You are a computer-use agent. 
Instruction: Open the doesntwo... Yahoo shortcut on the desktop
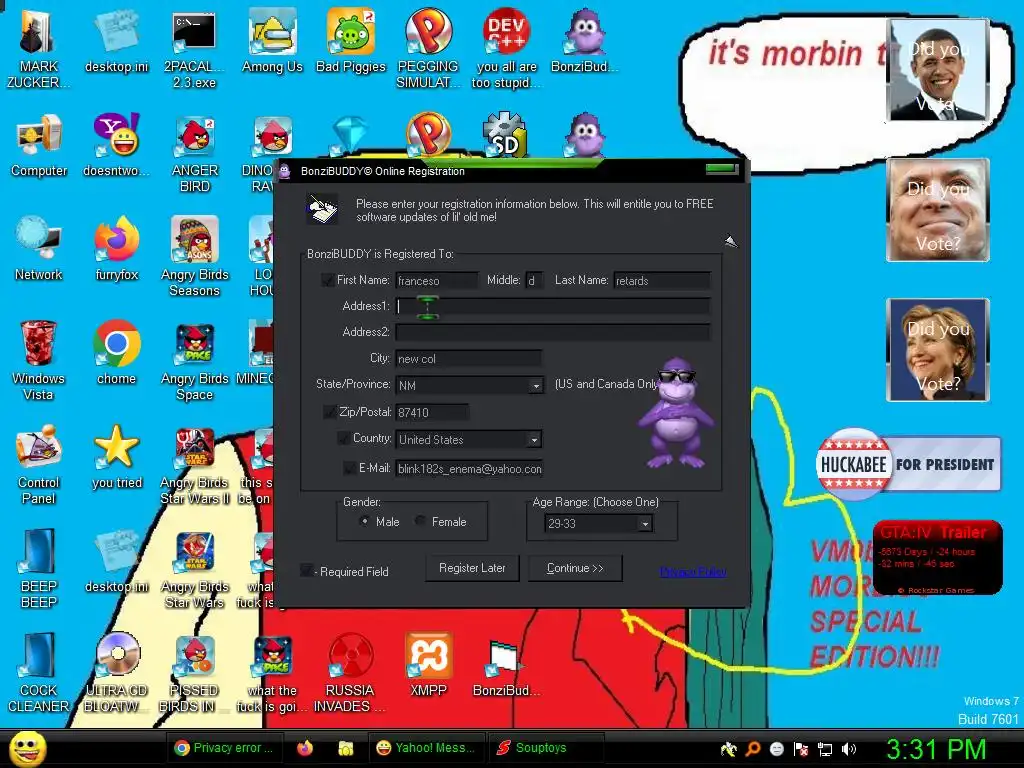pos(116,147)
